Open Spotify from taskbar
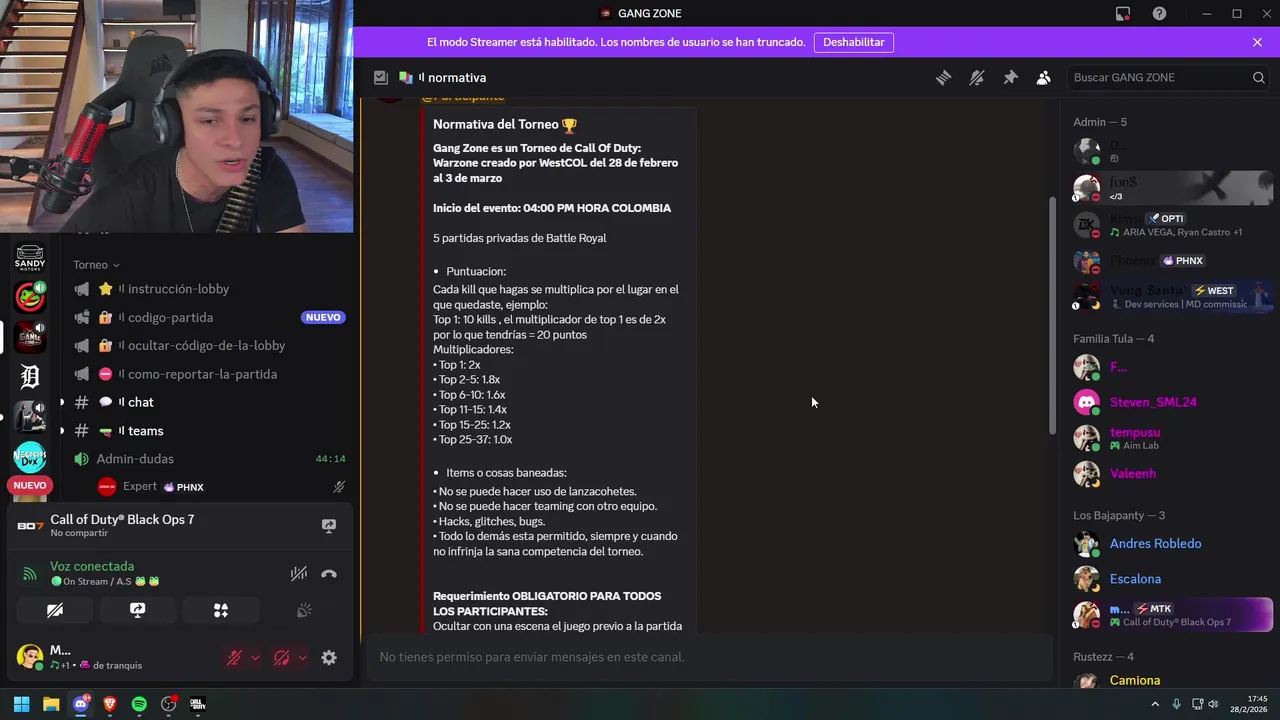The image size is (1280, 720). coord(139,704)
